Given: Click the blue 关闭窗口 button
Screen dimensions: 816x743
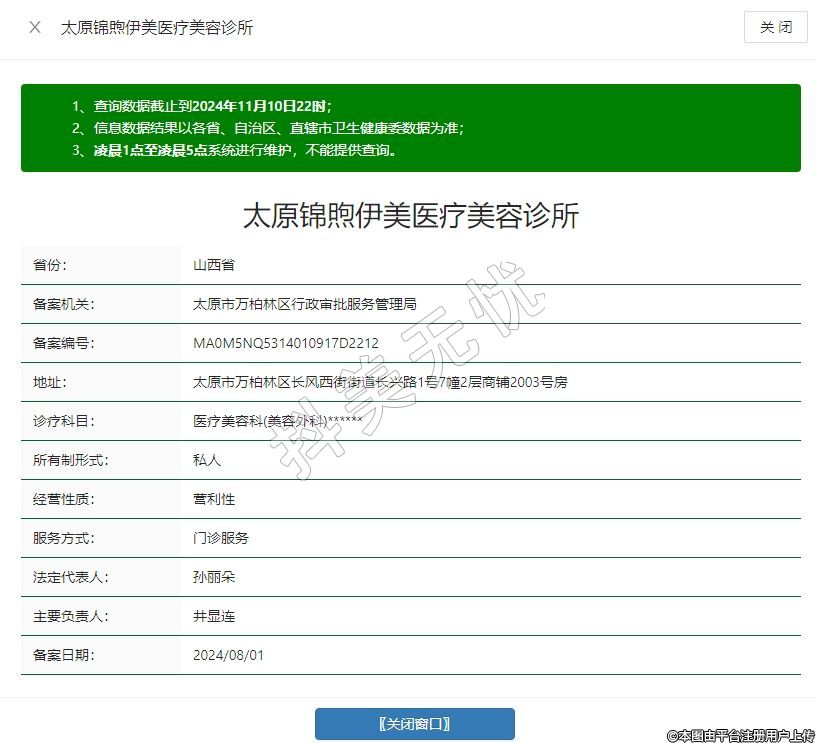Looking at the screenshot, I should pos(414,723).
